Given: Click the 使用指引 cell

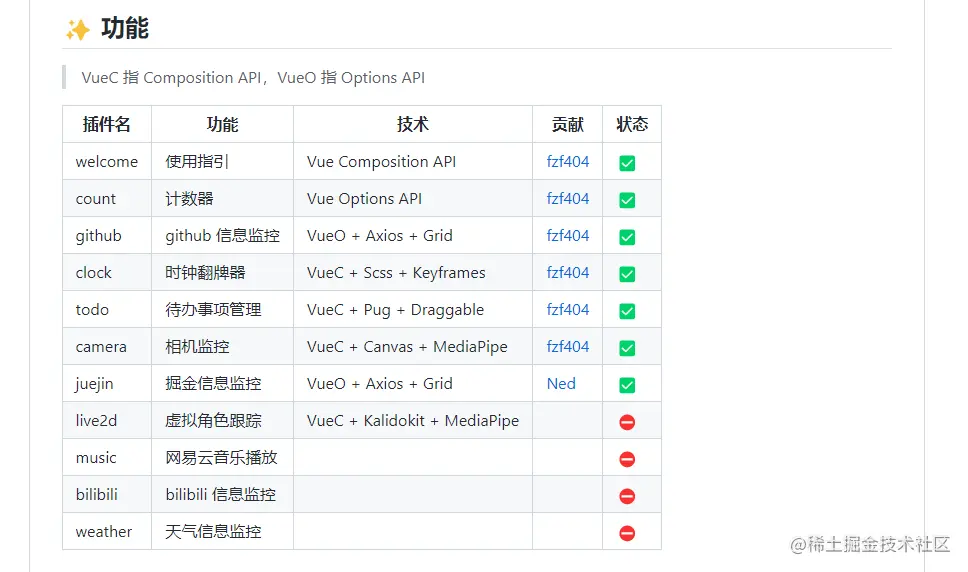Looking at the screenshot, I should [222, 162].
